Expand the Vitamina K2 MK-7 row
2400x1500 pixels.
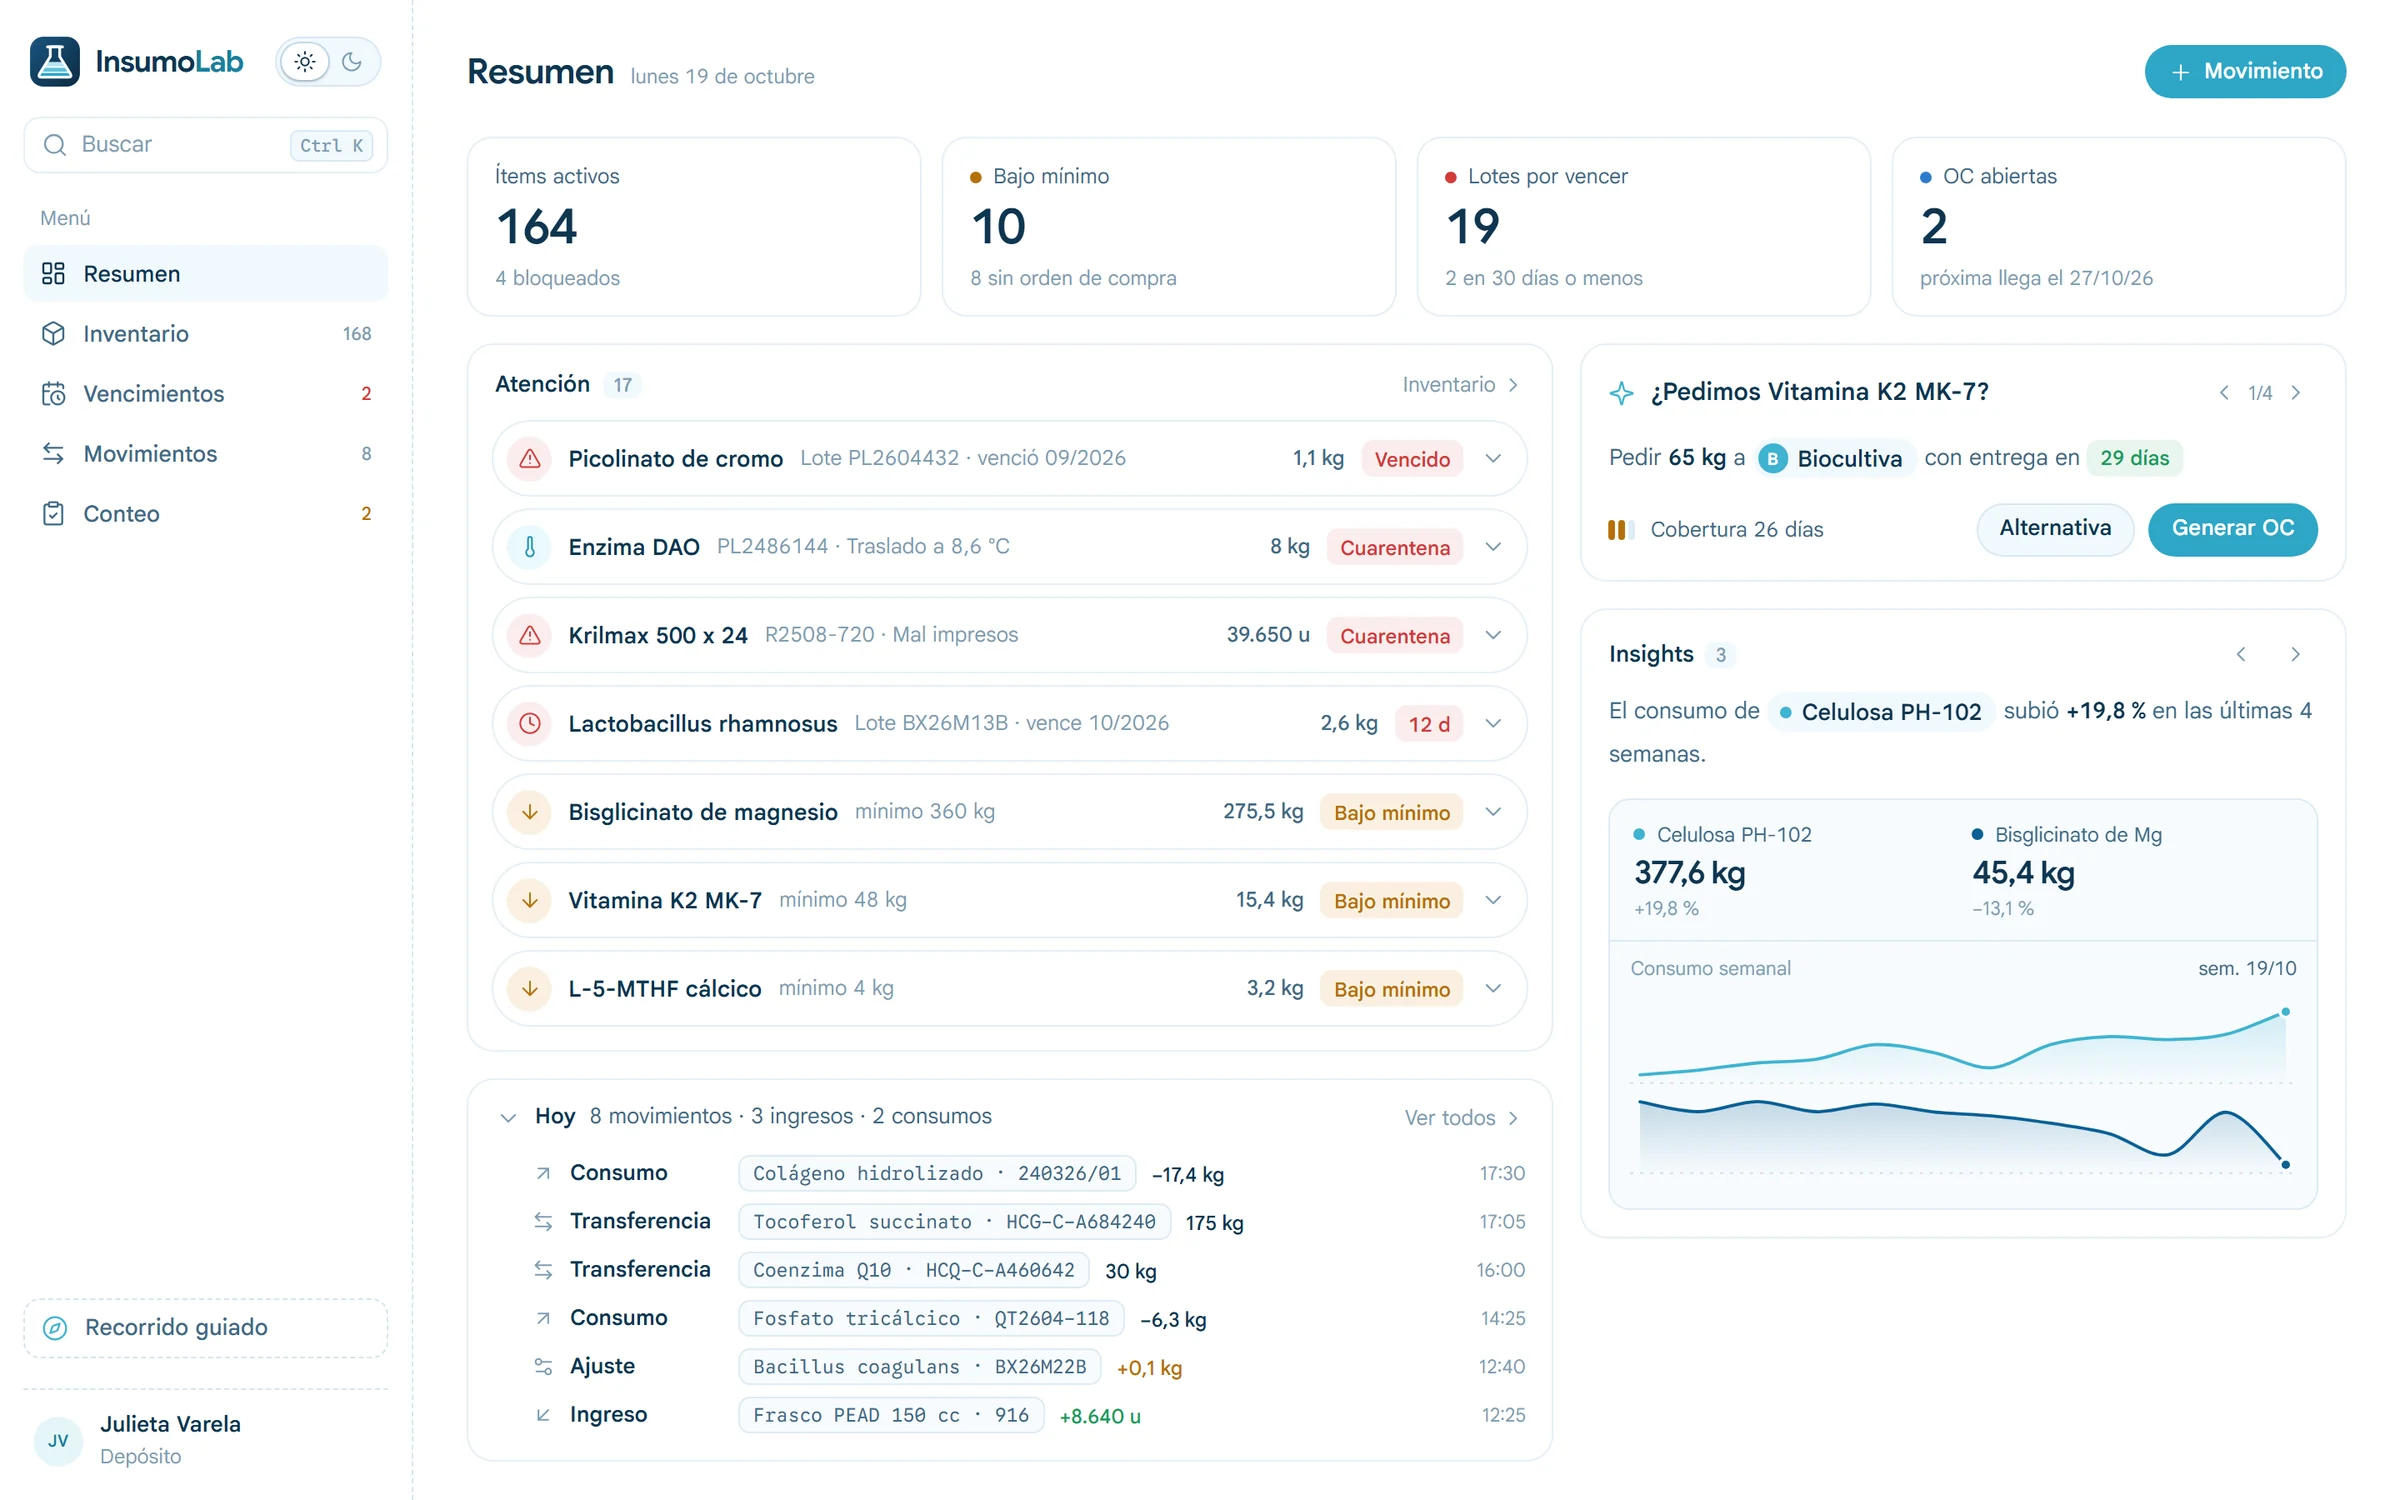tap(1493, 900)
